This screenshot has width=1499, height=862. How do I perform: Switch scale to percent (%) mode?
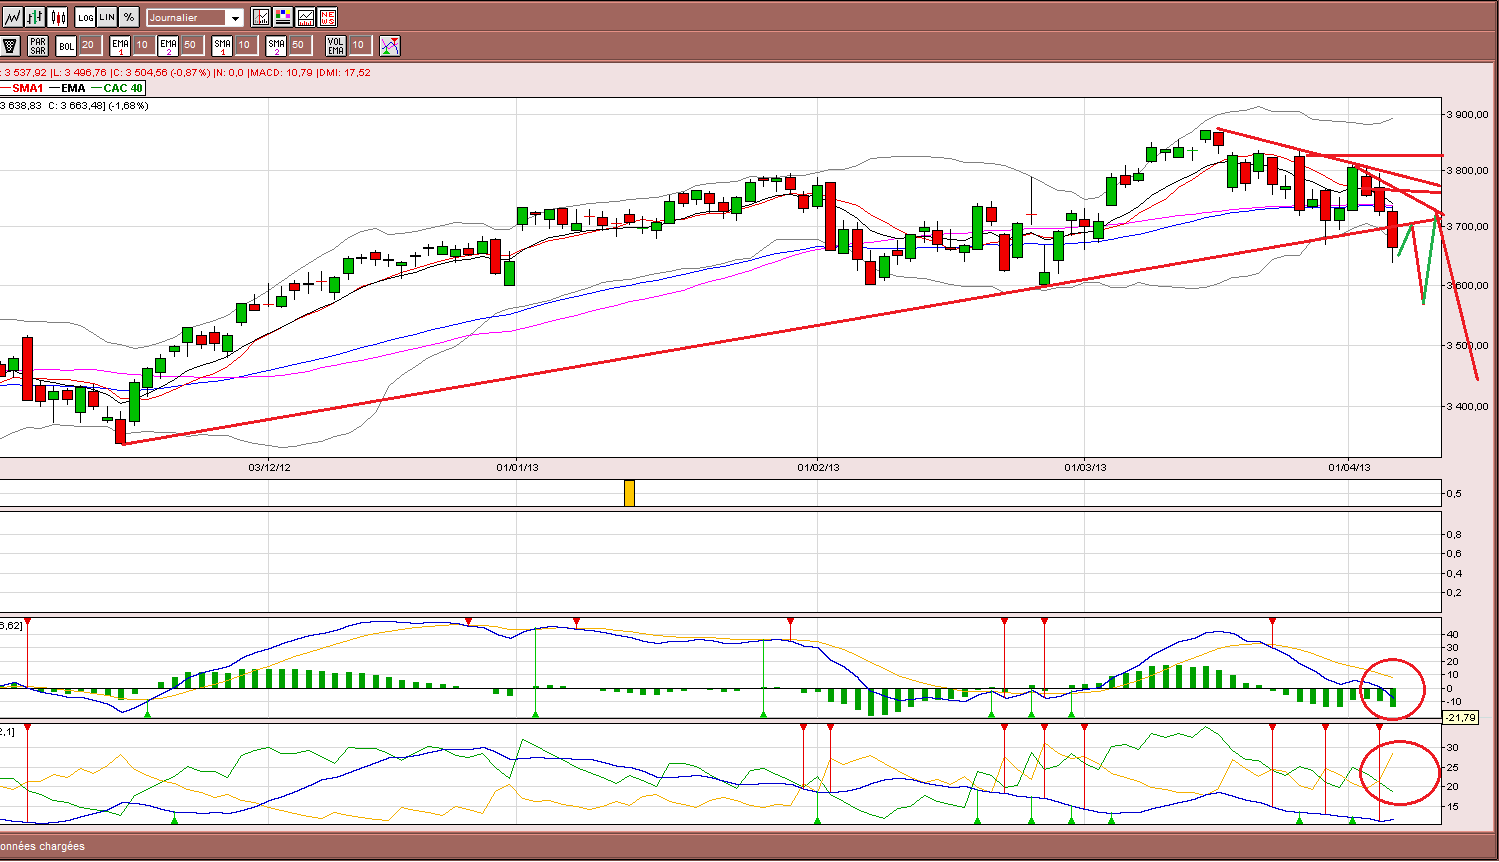(129, 17)
